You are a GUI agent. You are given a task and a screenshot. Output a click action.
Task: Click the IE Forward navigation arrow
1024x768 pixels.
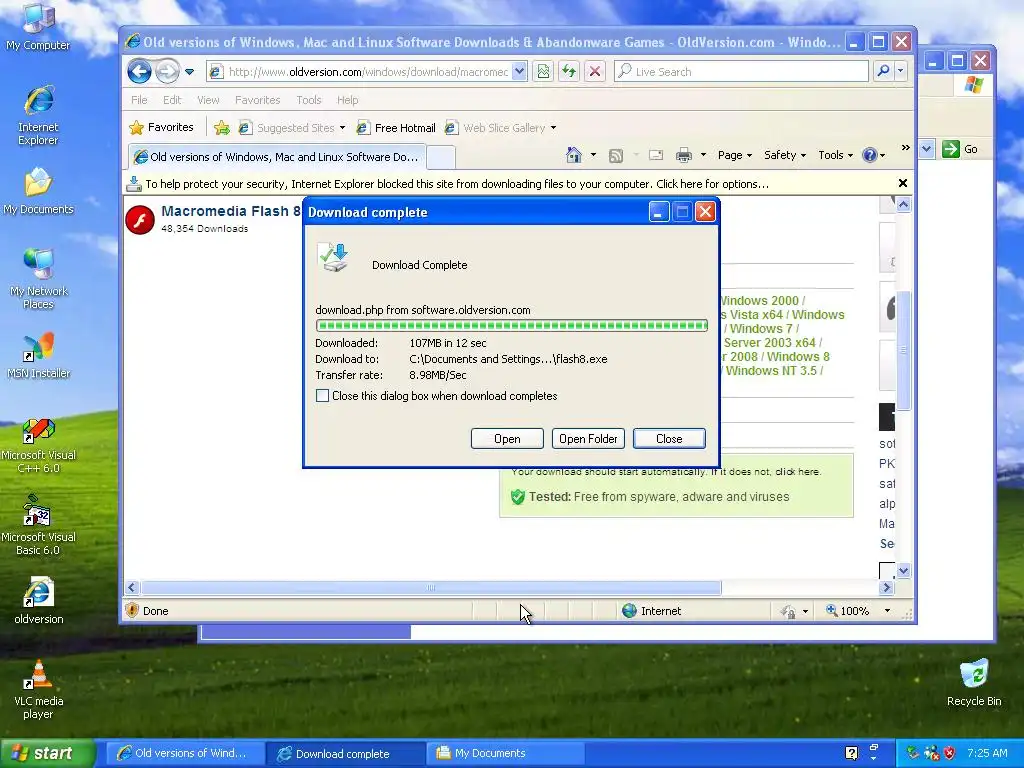(167, 71)
